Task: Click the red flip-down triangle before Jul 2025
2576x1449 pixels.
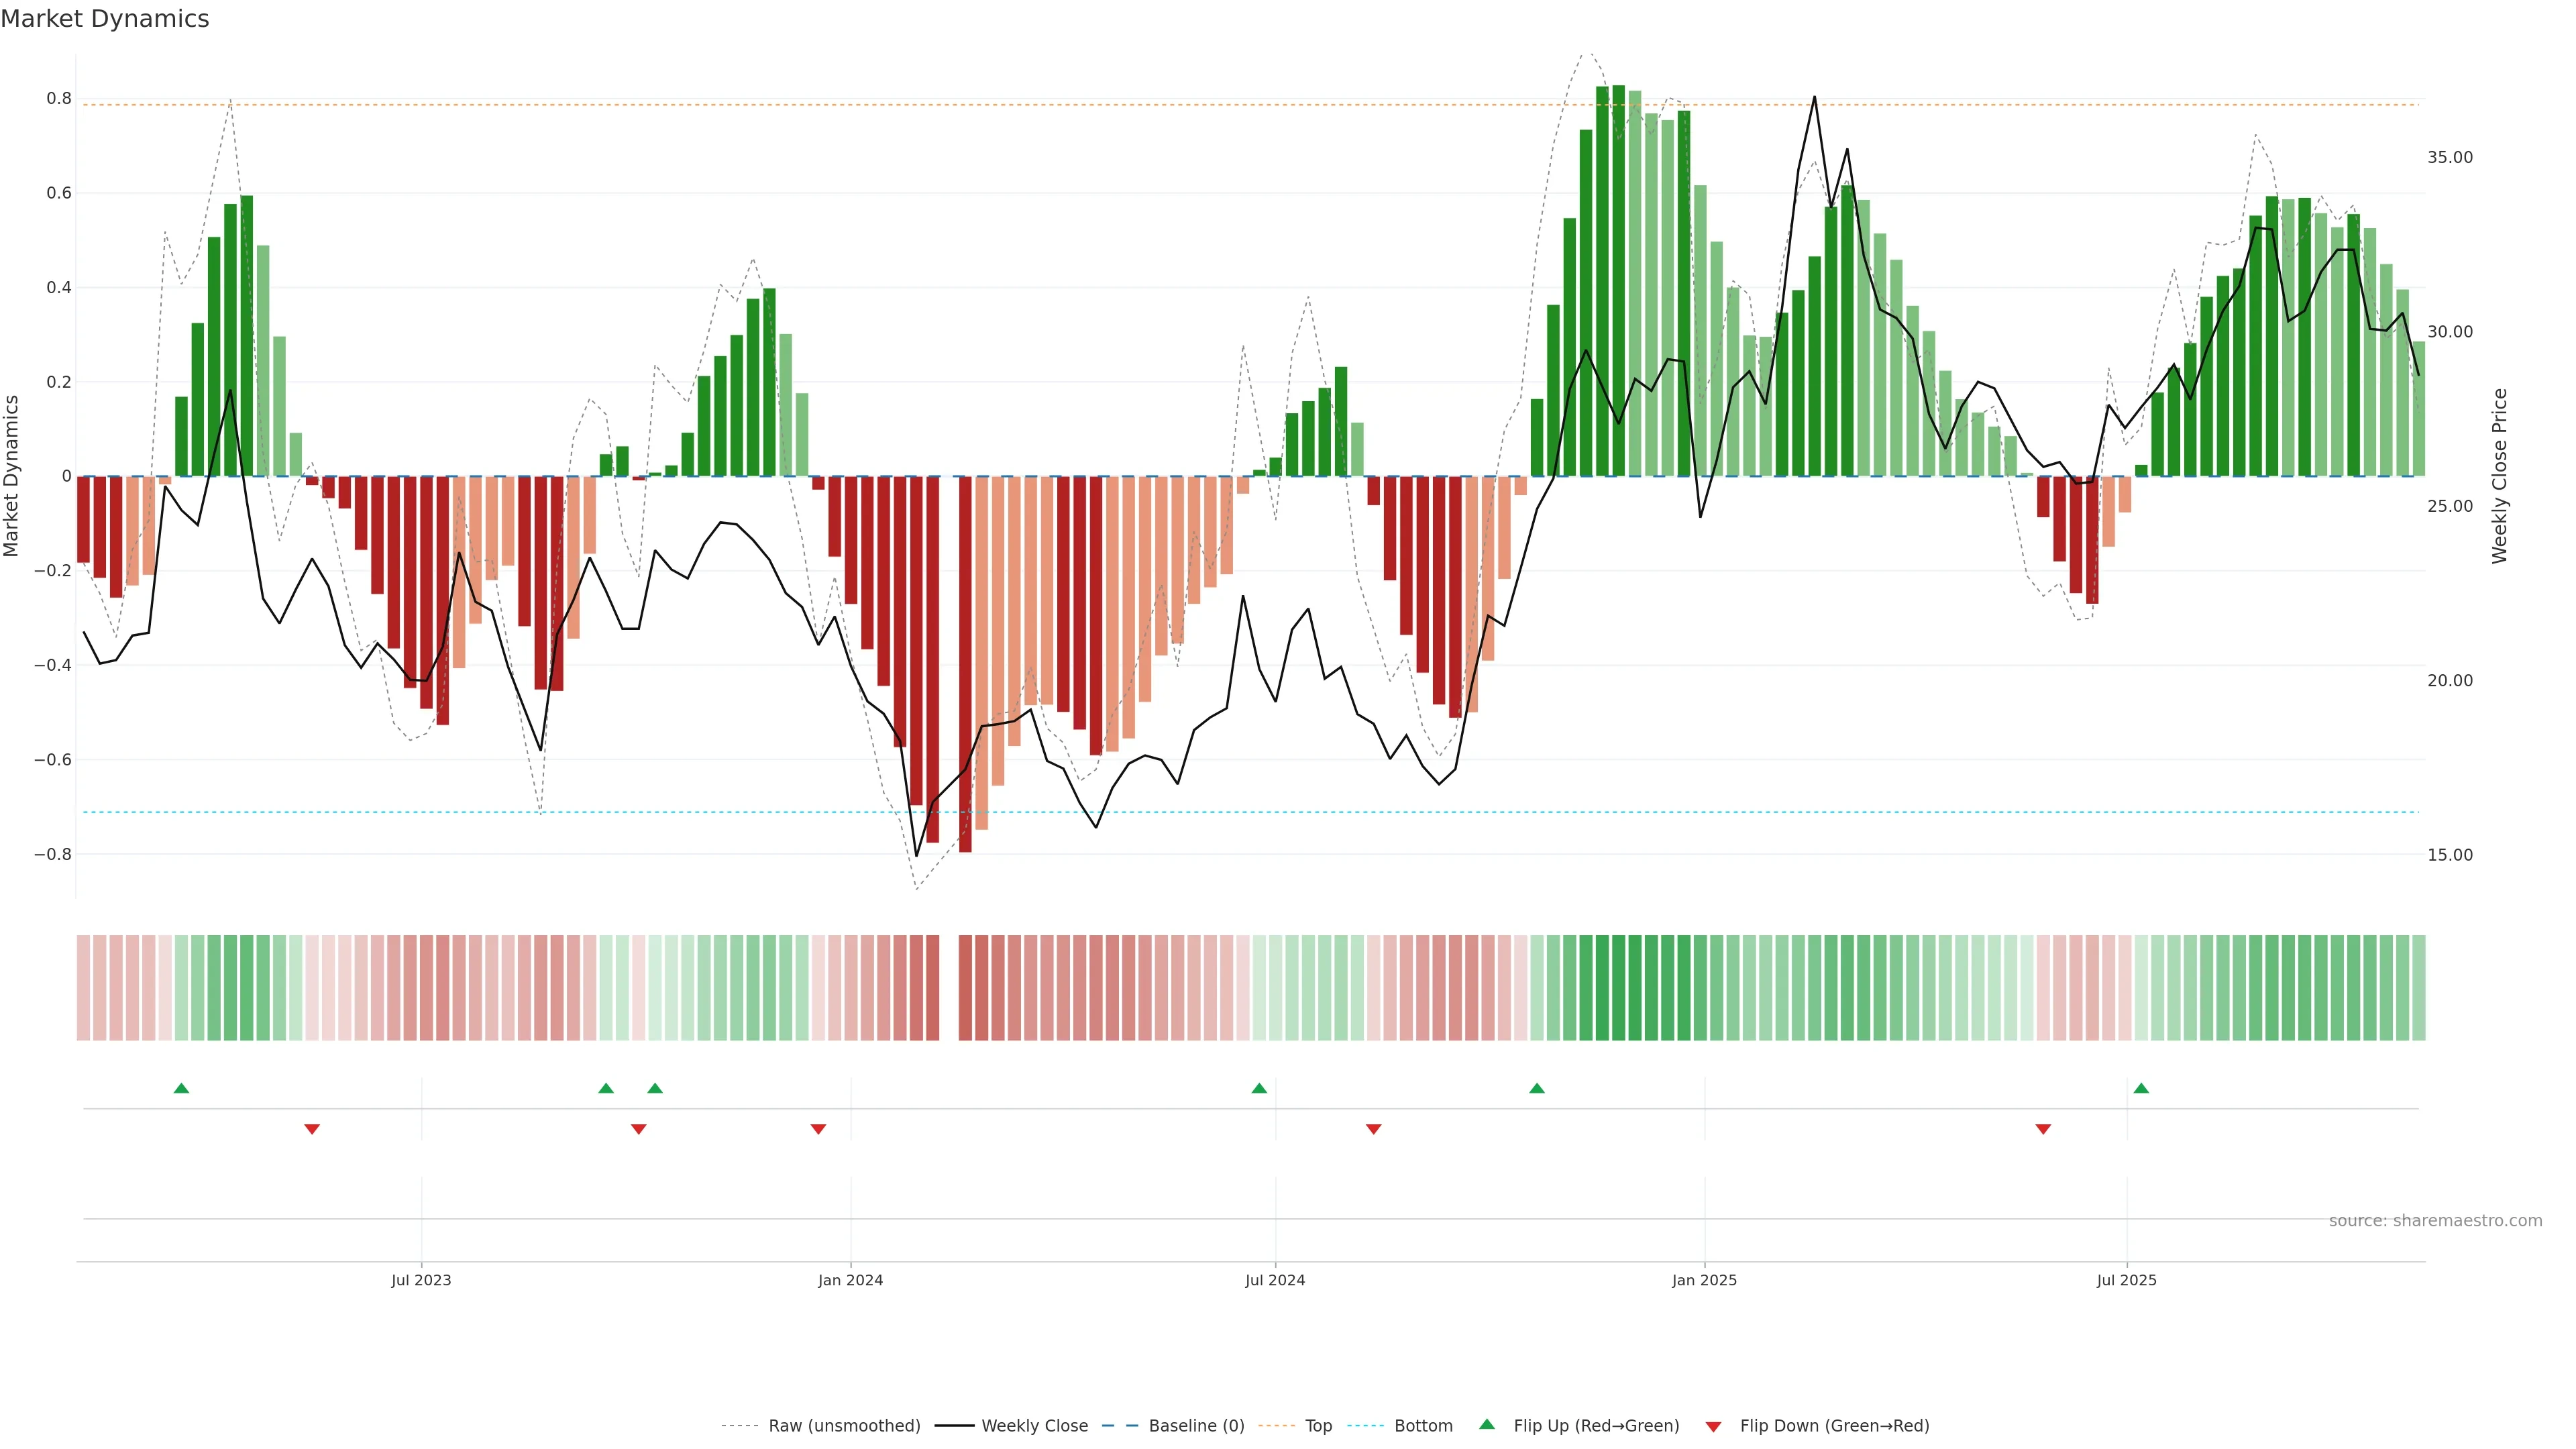Action: [x=2043, y=1129]
